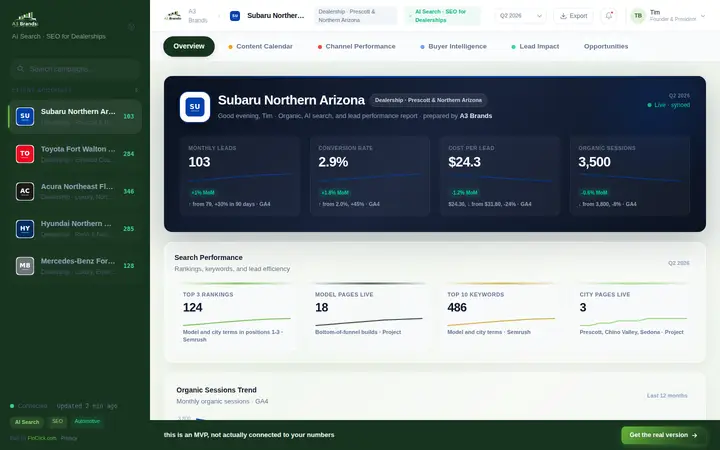The width and height of the screenshot is (720, 450).
Task: Click the 346 lead count on the Acura row
Action: [129, 191]
